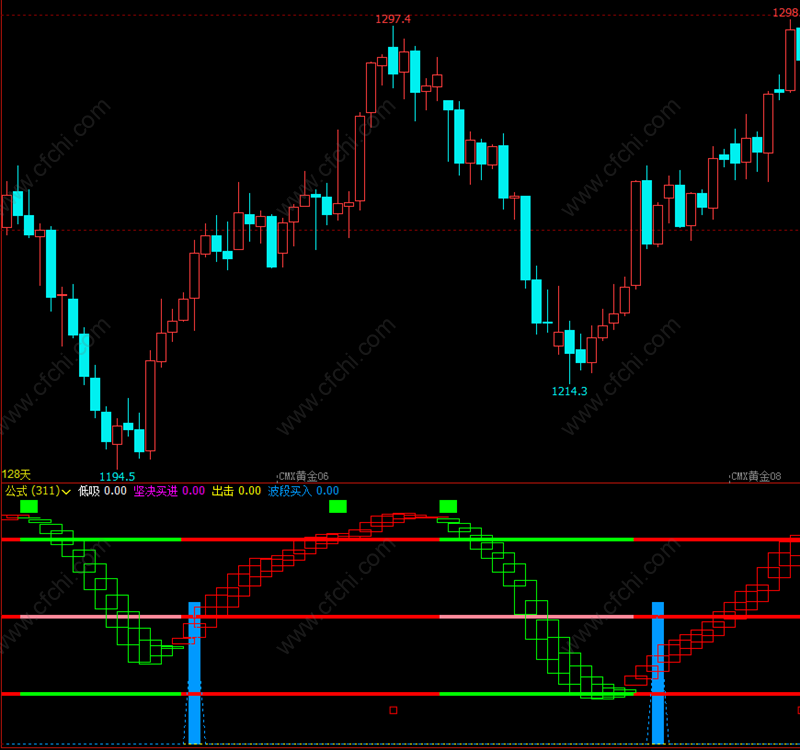Click the 坚决买进 0.00 indicator label
This screenshot has height=750, width=800.
(169, 491)
